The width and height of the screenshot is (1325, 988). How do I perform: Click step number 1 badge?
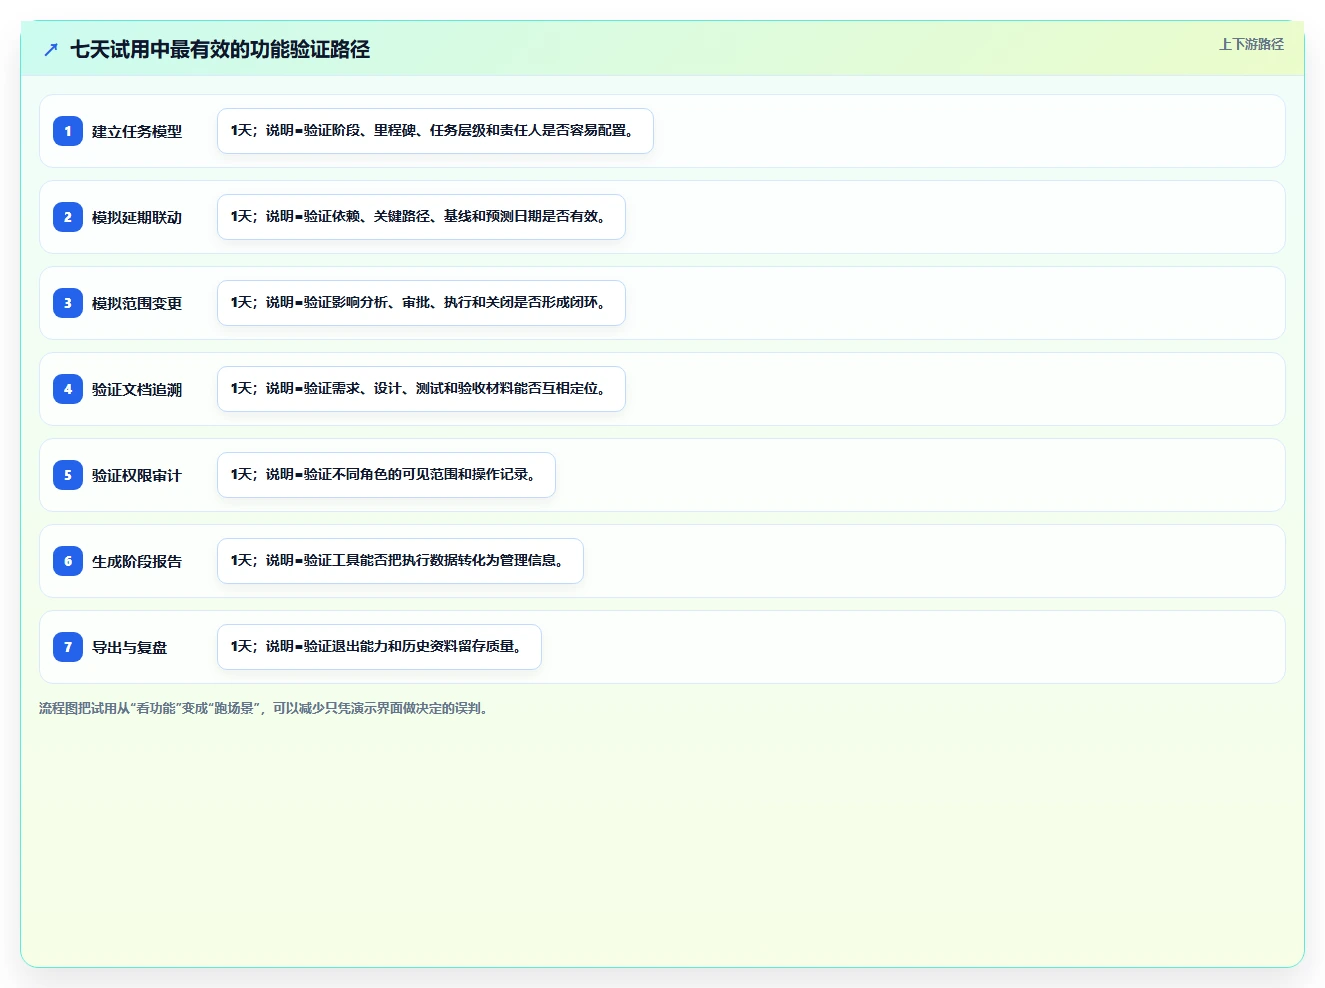tap(68, 131)
